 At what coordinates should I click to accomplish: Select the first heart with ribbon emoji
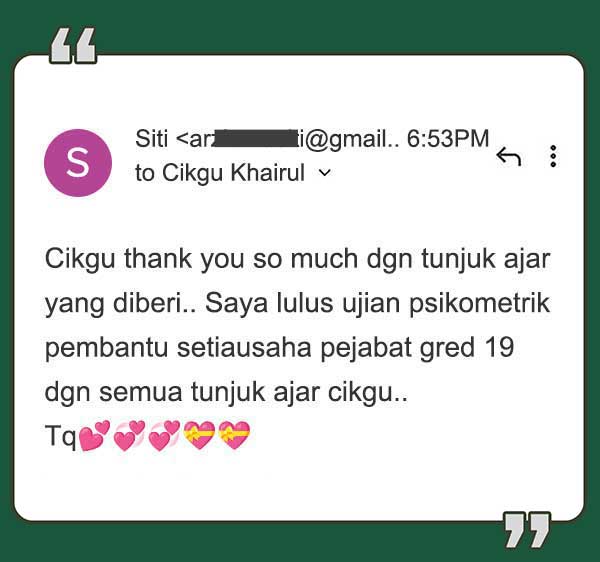tap(199, 435)
